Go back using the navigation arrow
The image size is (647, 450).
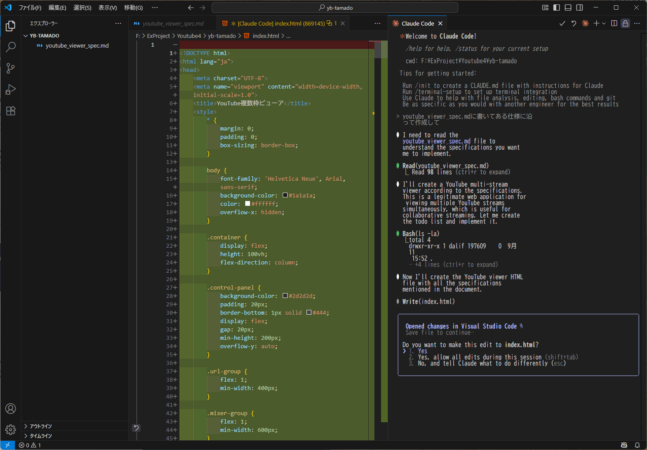click(x=190, y=7)
